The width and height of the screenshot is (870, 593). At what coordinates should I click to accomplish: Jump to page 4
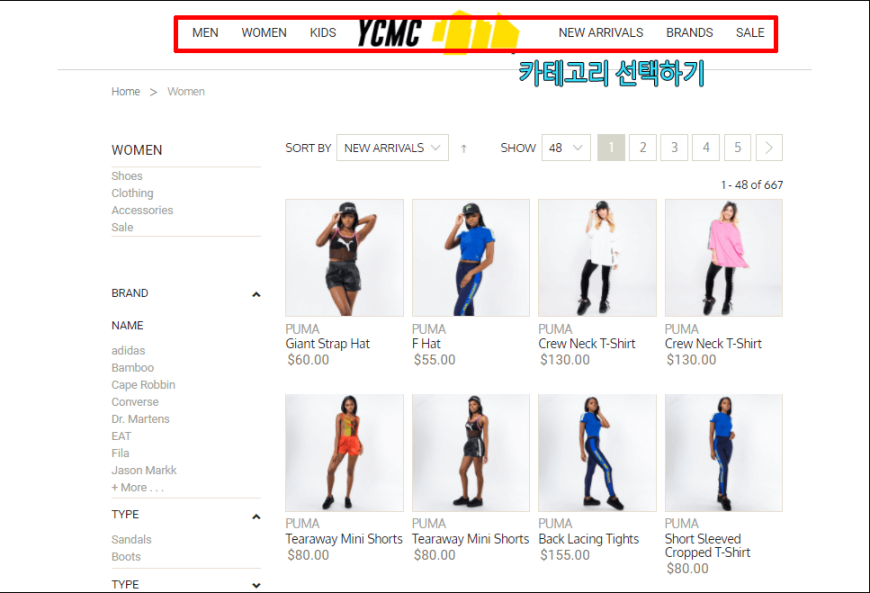click(x=706, y=148)
